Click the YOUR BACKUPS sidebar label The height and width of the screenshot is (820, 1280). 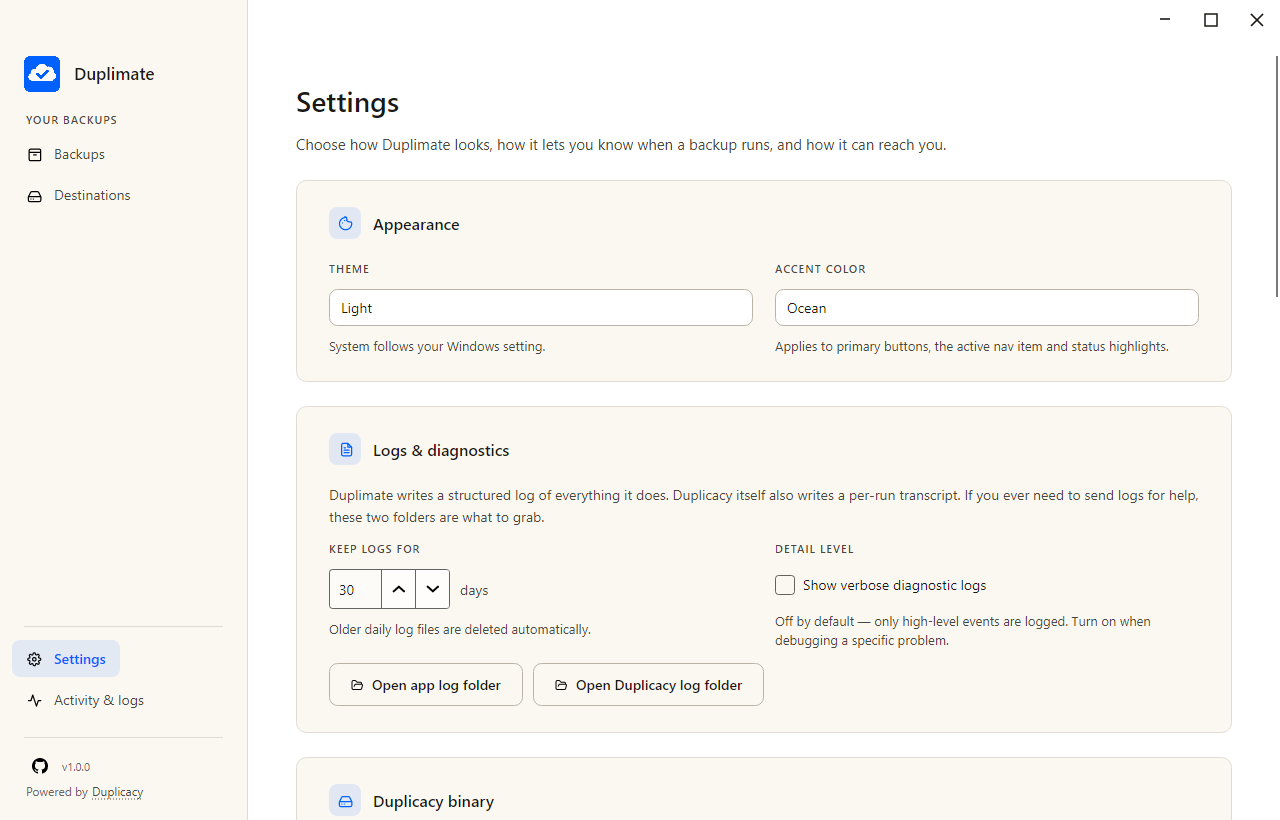72,120
